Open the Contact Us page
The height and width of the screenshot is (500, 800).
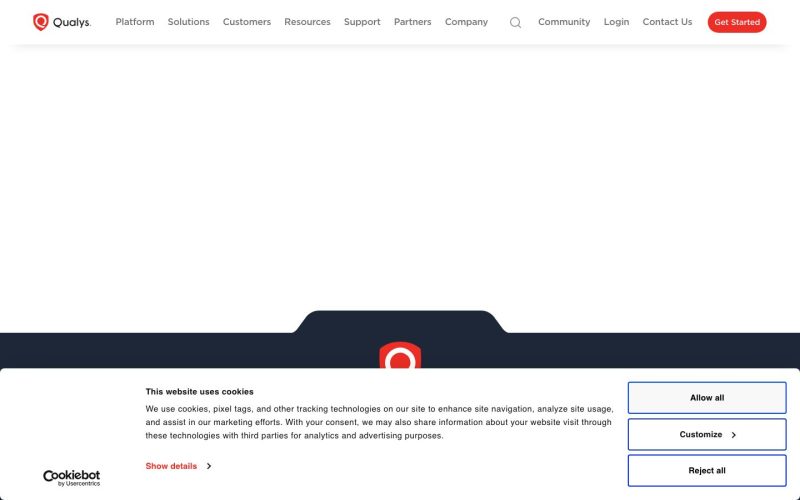pyautogui.click(x=667, y=22)
